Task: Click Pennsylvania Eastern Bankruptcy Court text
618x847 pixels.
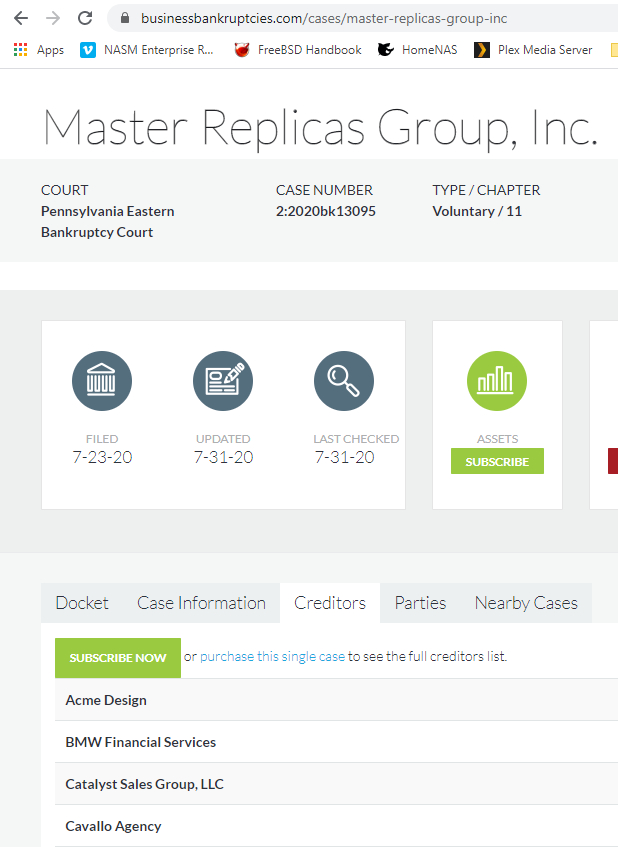Action: click(108, 221)
